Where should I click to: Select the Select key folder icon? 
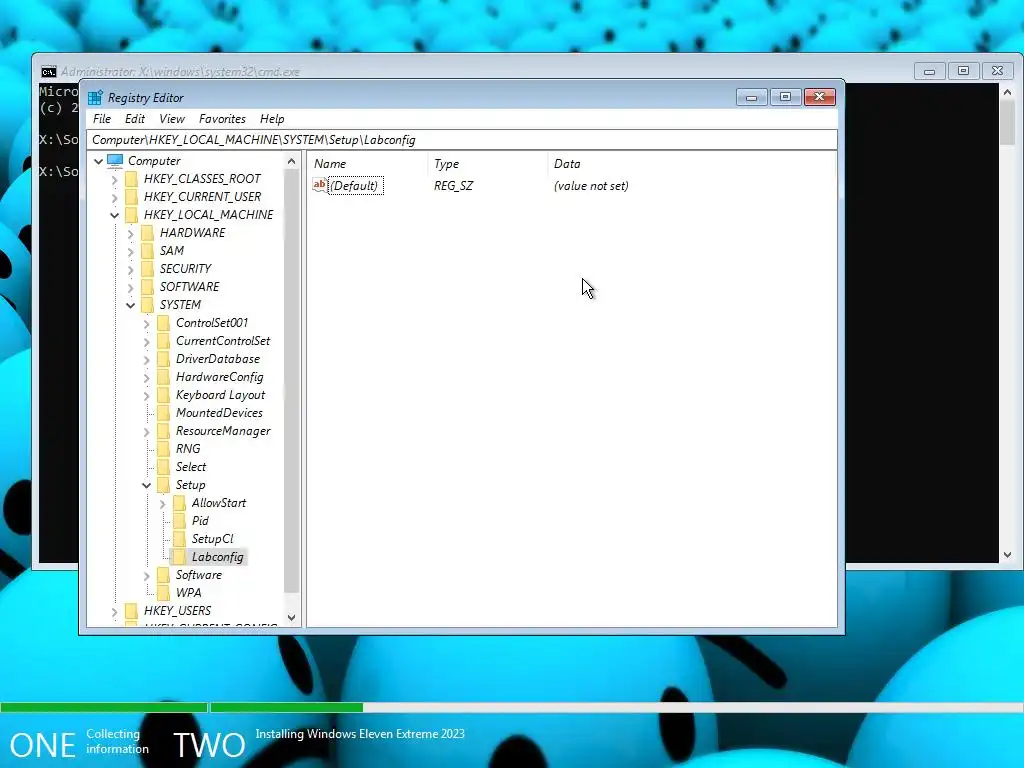coord(163,467)
